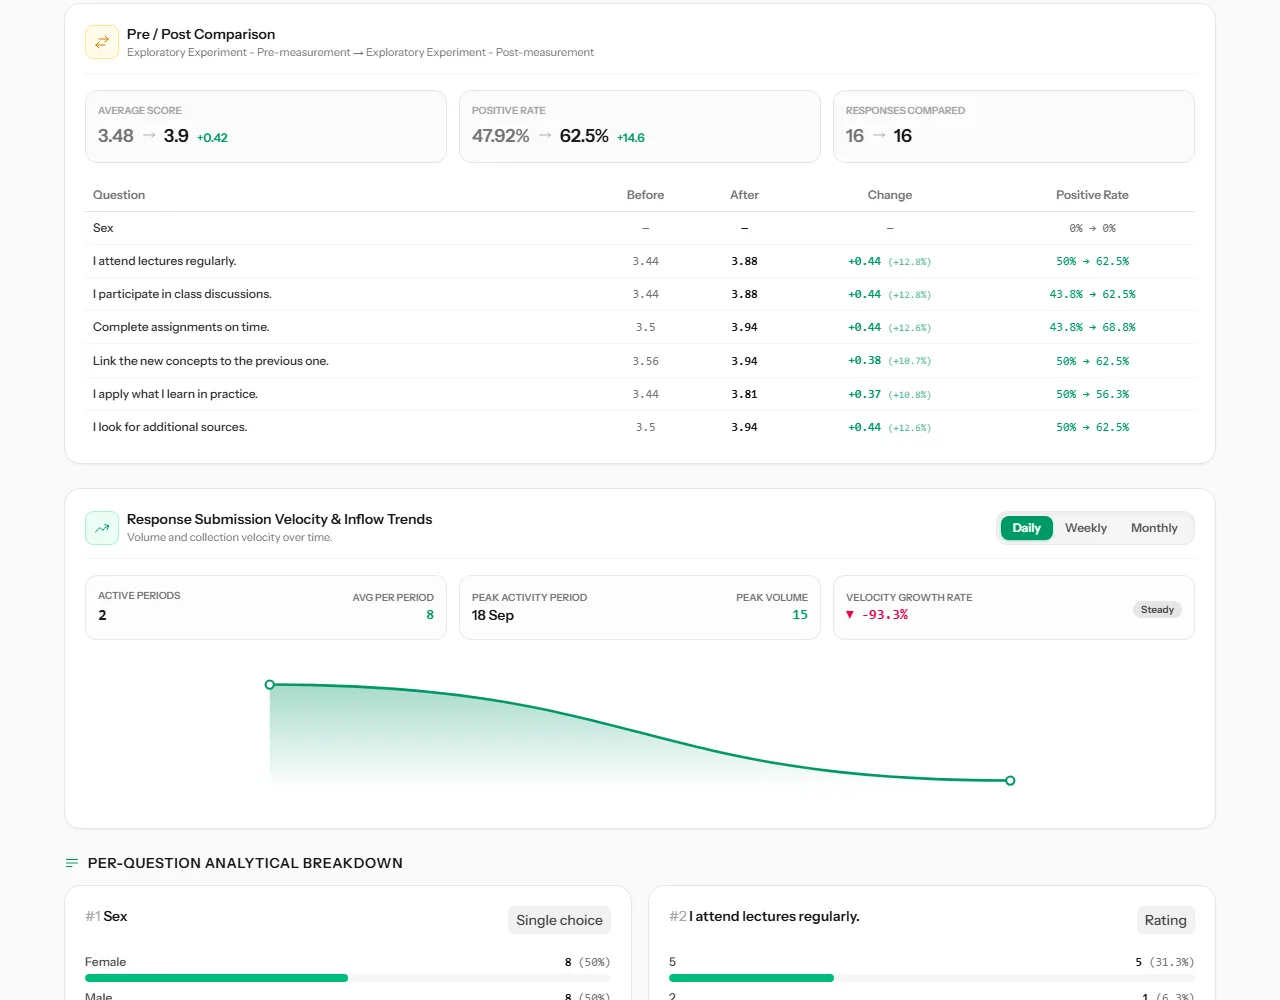The width and height of the screenshot is (1280, 1000).
Task: Click the -93.3% velocity growth rate
Action: pos(885,615)
